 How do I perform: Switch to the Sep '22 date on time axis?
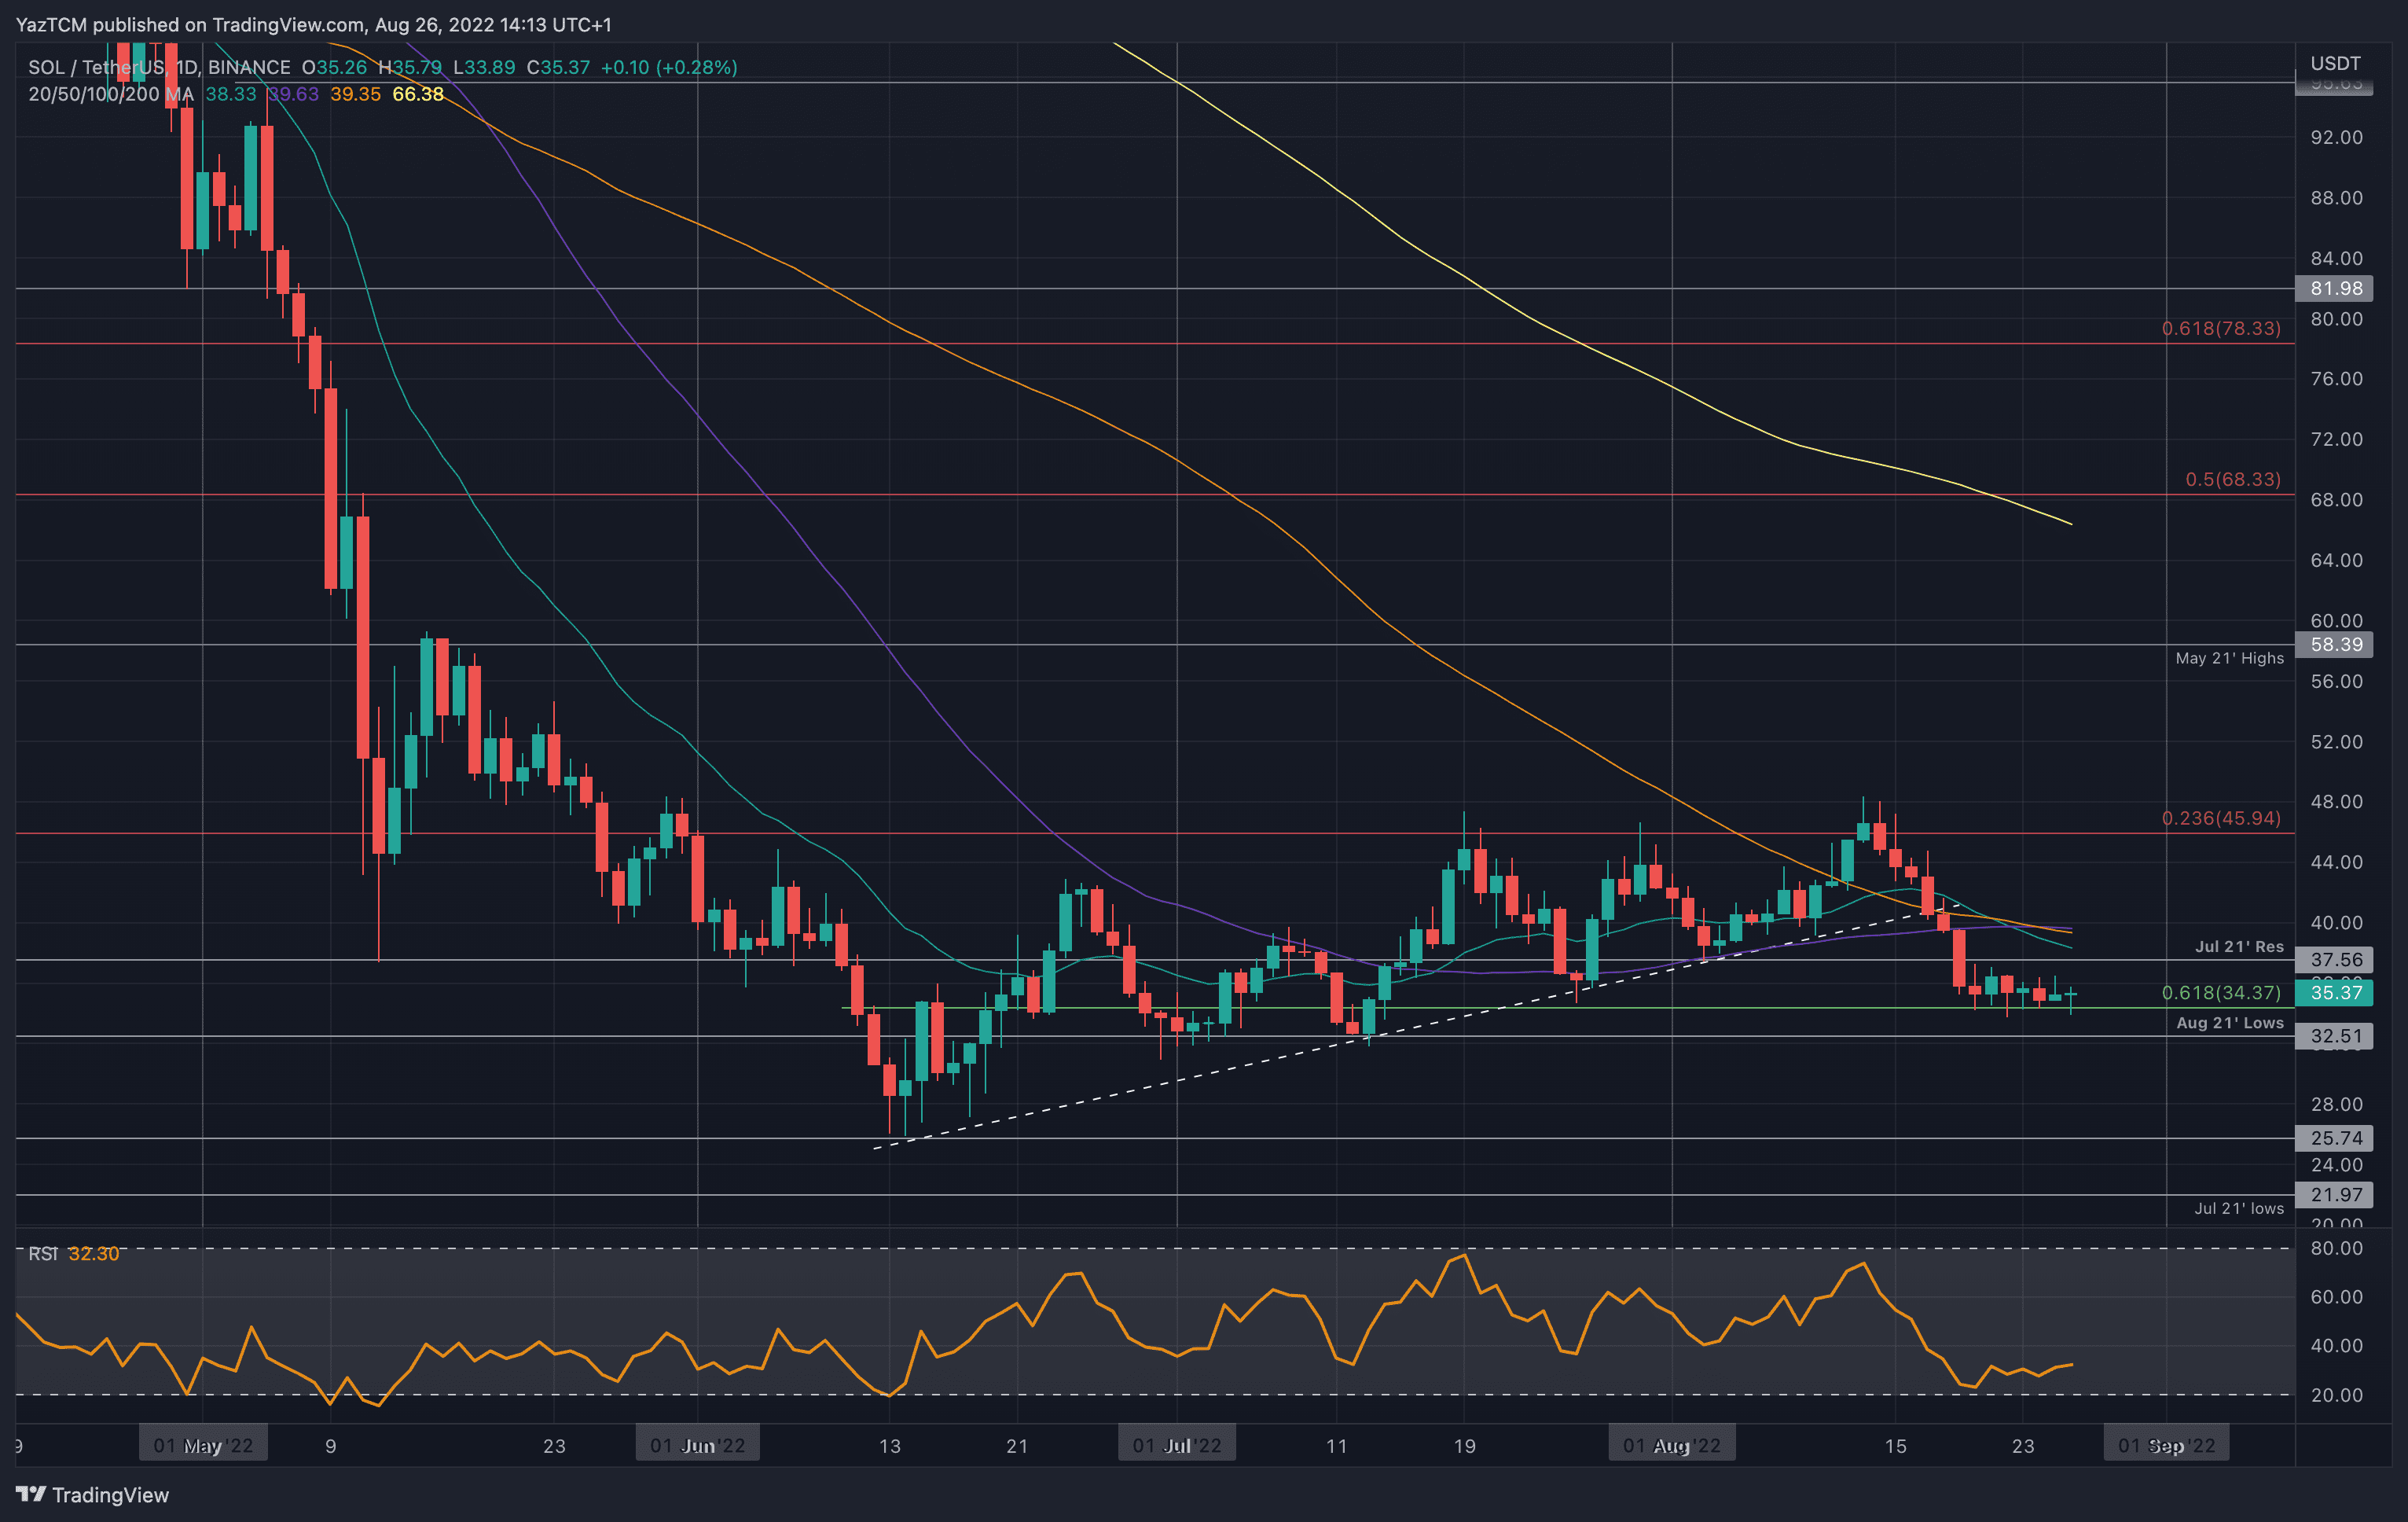(2167, 1444)
